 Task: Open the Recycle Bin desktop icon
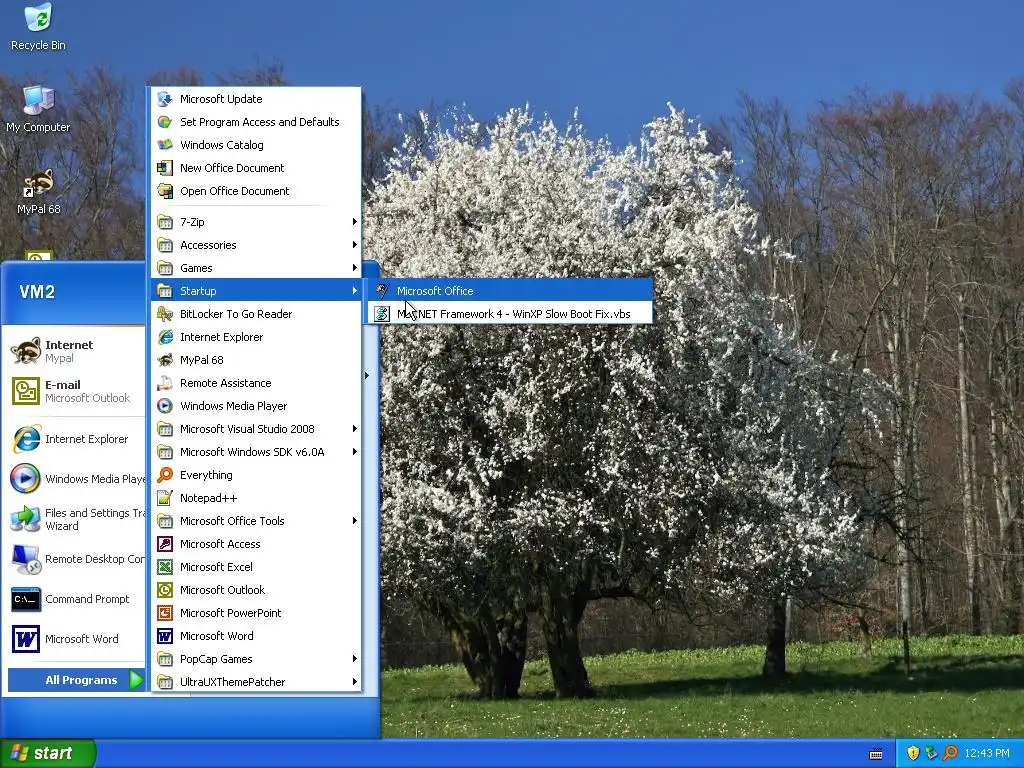[38, 27]
